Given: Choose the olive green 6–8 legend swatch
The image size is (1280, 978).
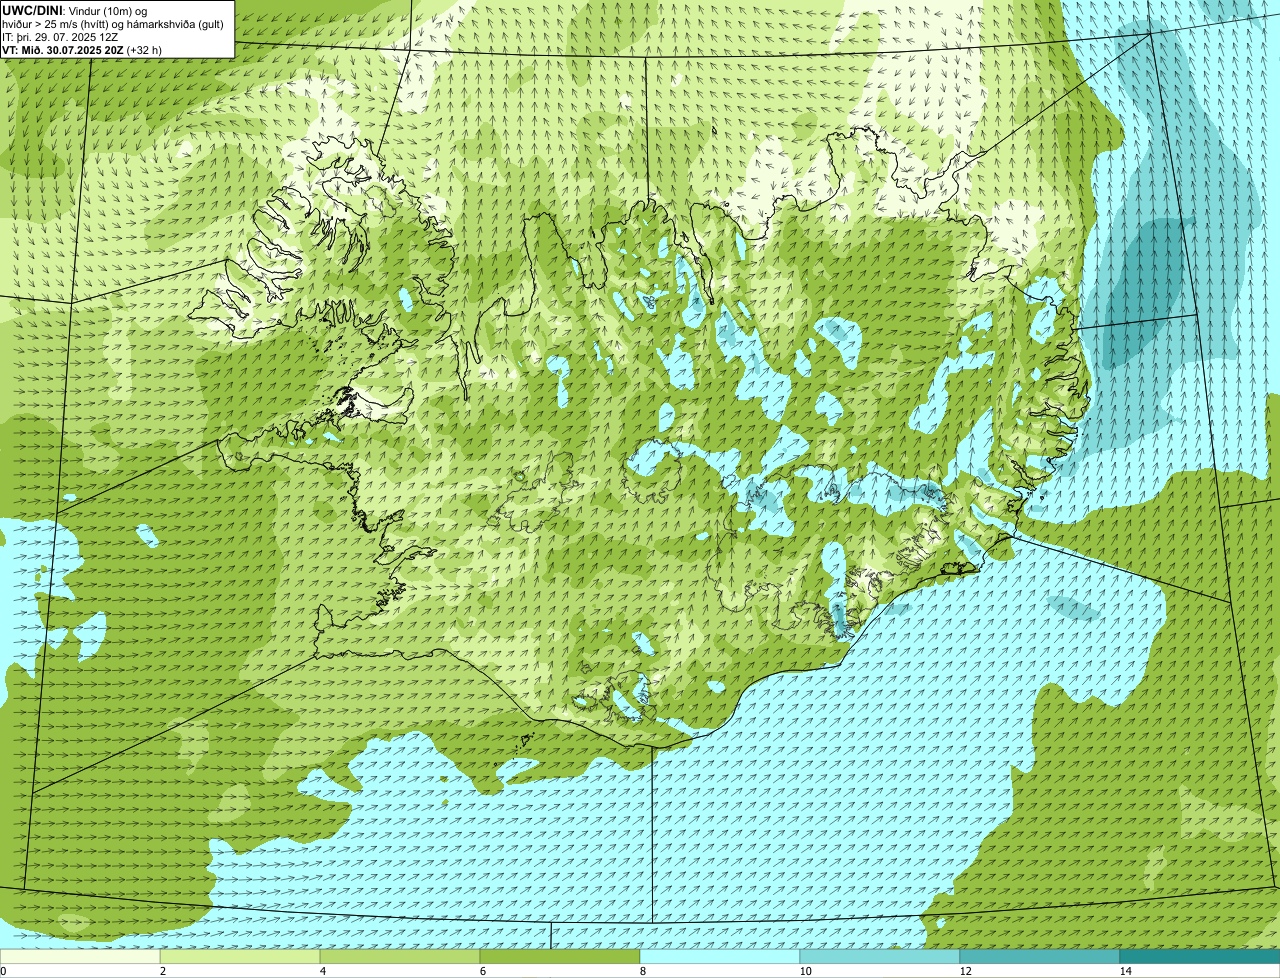Looking at the screenshot, I should [x=560, y=956].
